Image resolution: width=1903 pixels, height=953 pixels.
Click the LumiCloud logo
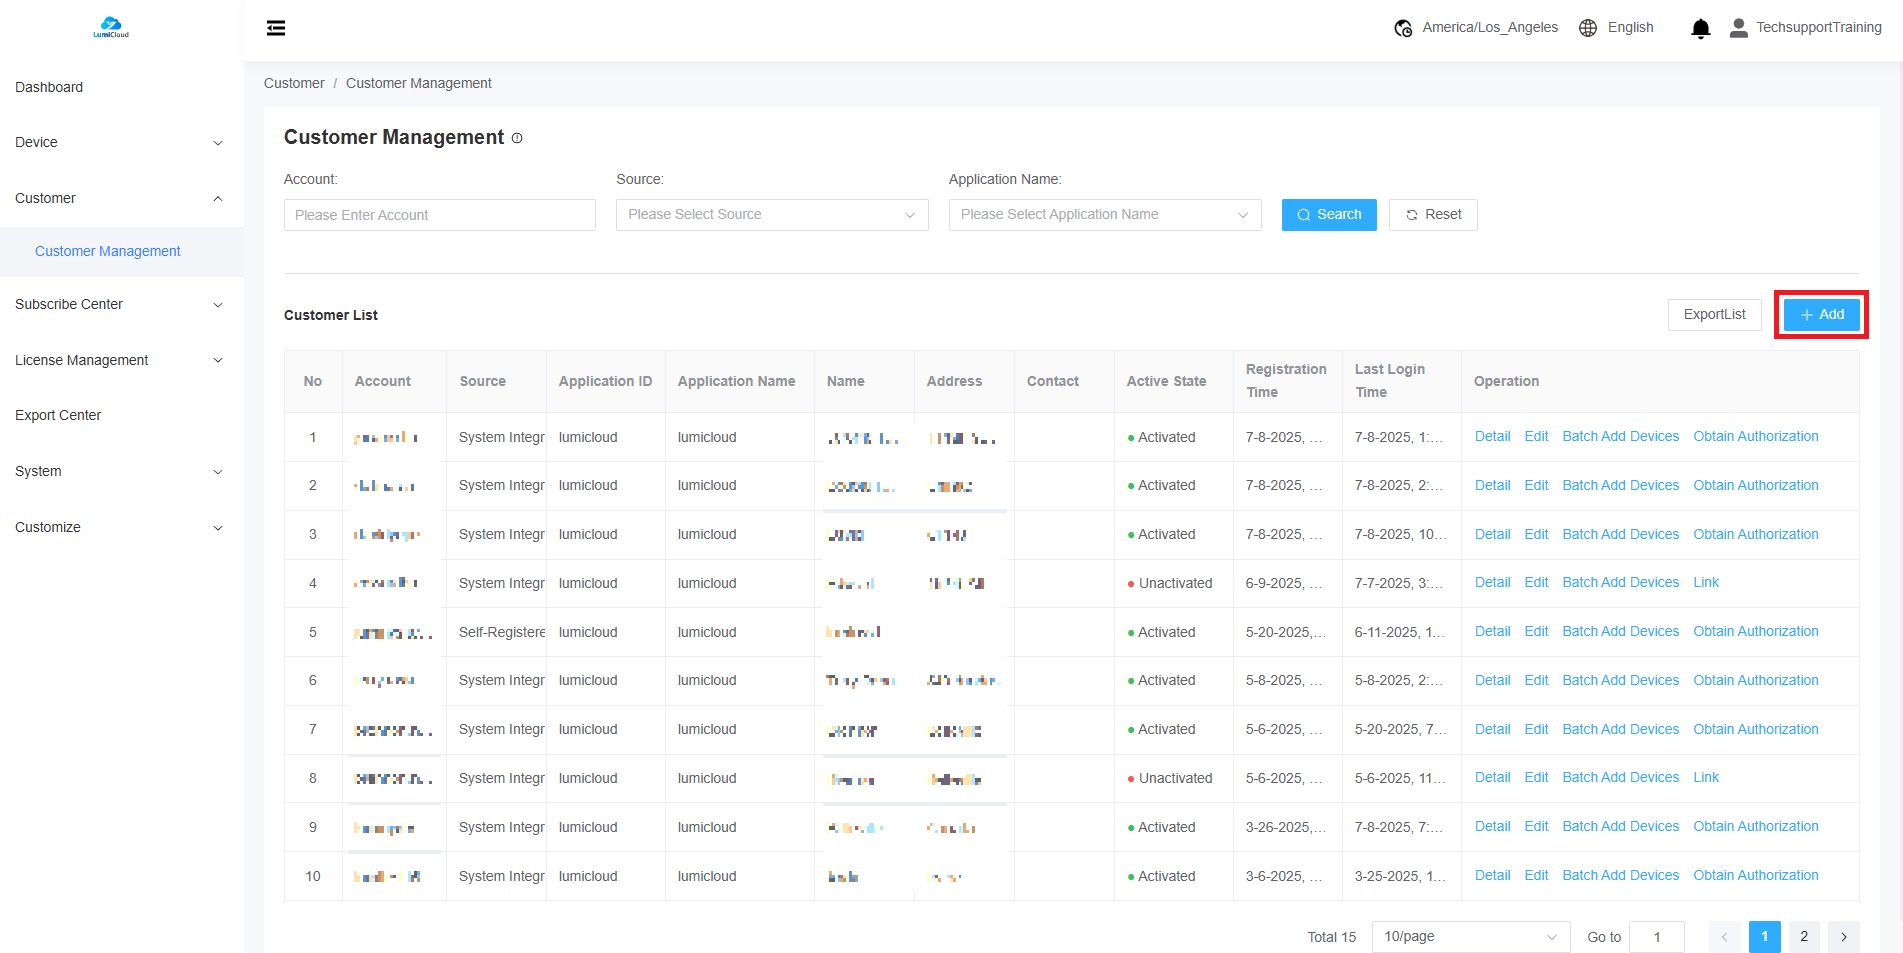[x=111, y=27]
